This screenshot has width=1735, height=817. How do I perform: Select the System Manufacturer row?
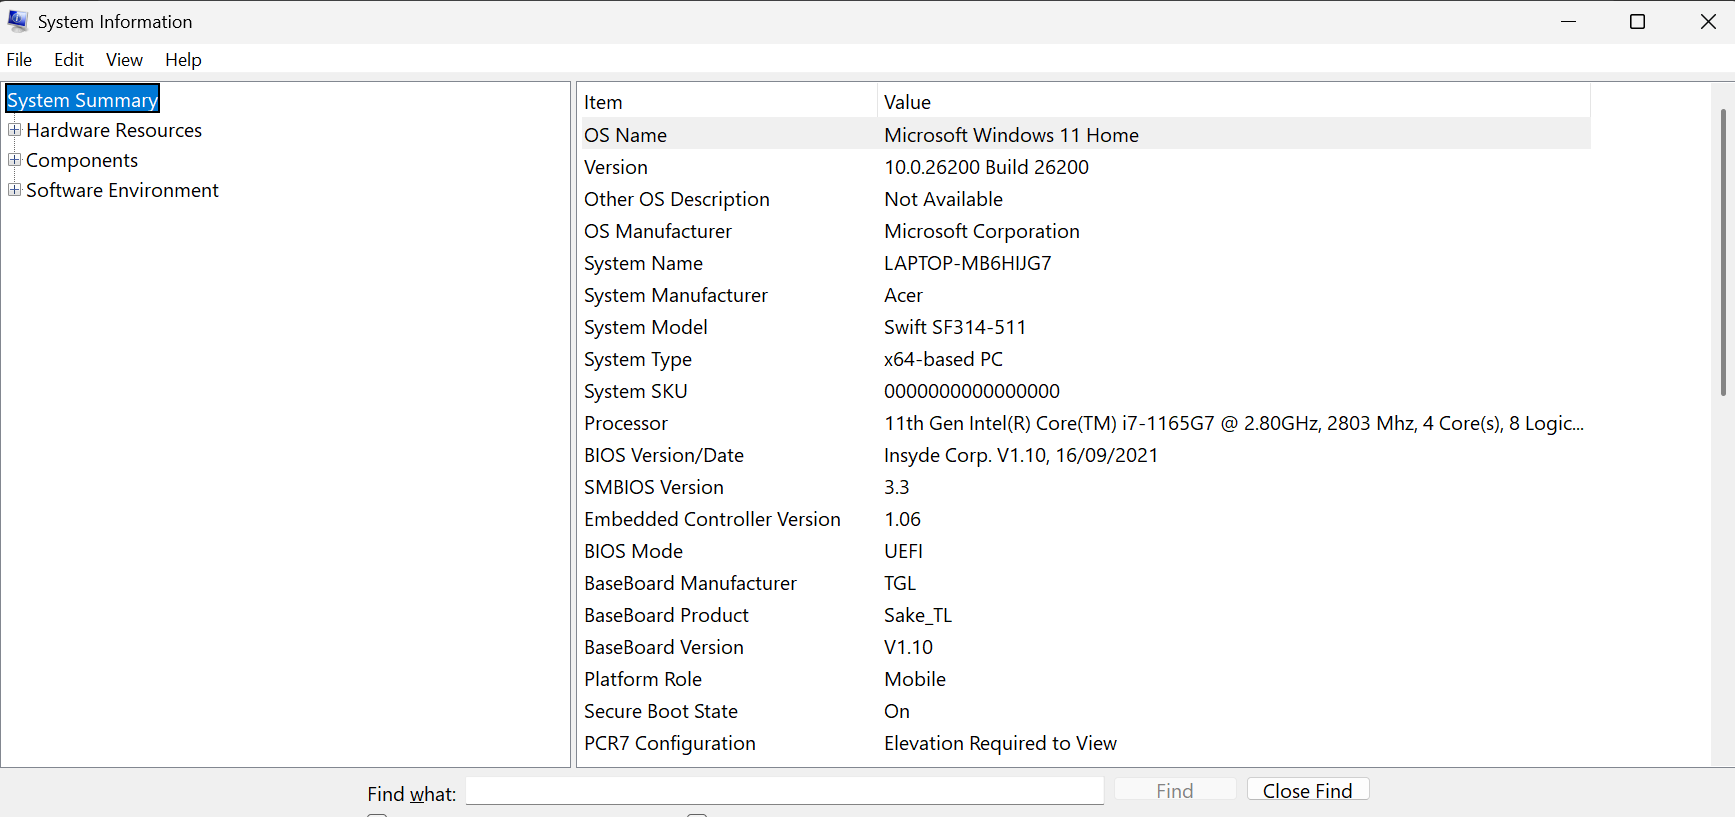1085,295
